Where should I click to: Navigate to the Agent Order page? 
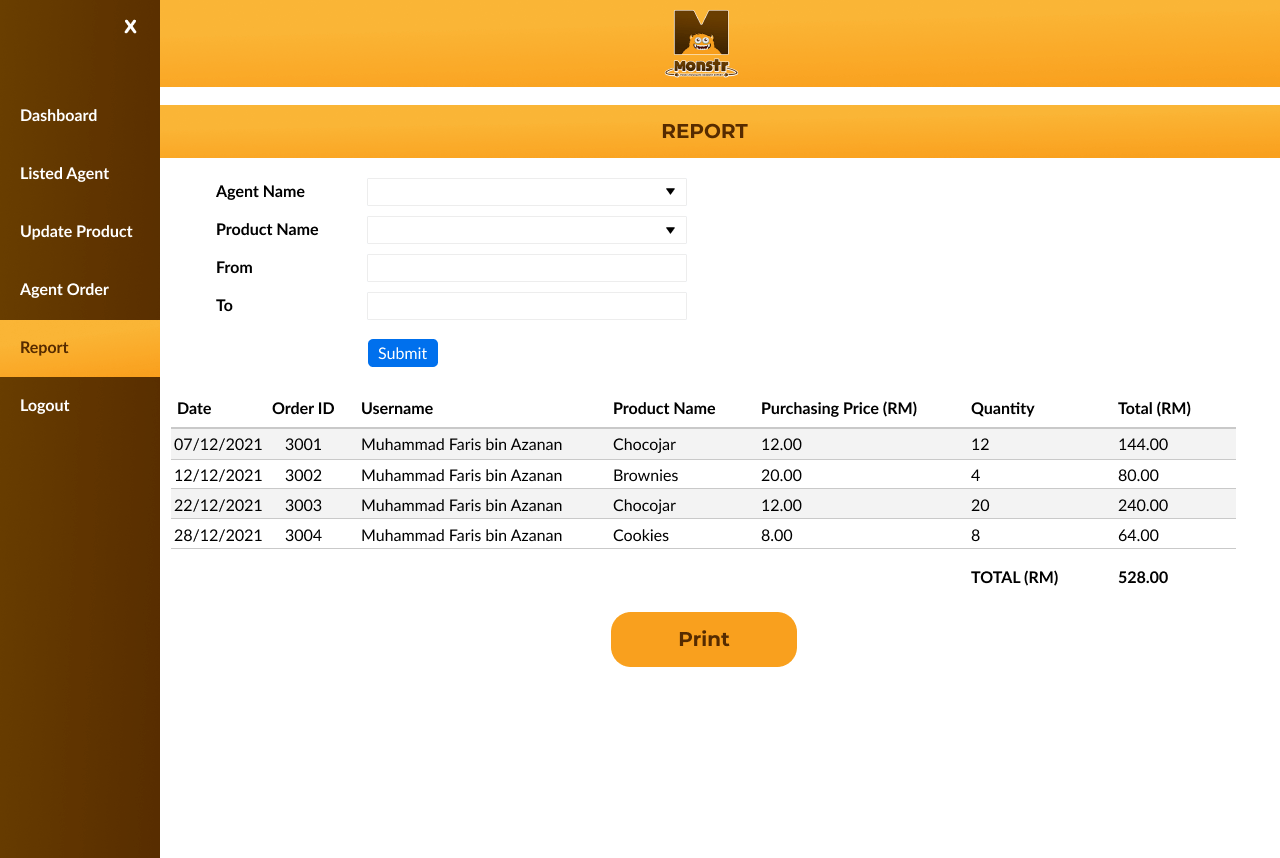click(65, 290)
